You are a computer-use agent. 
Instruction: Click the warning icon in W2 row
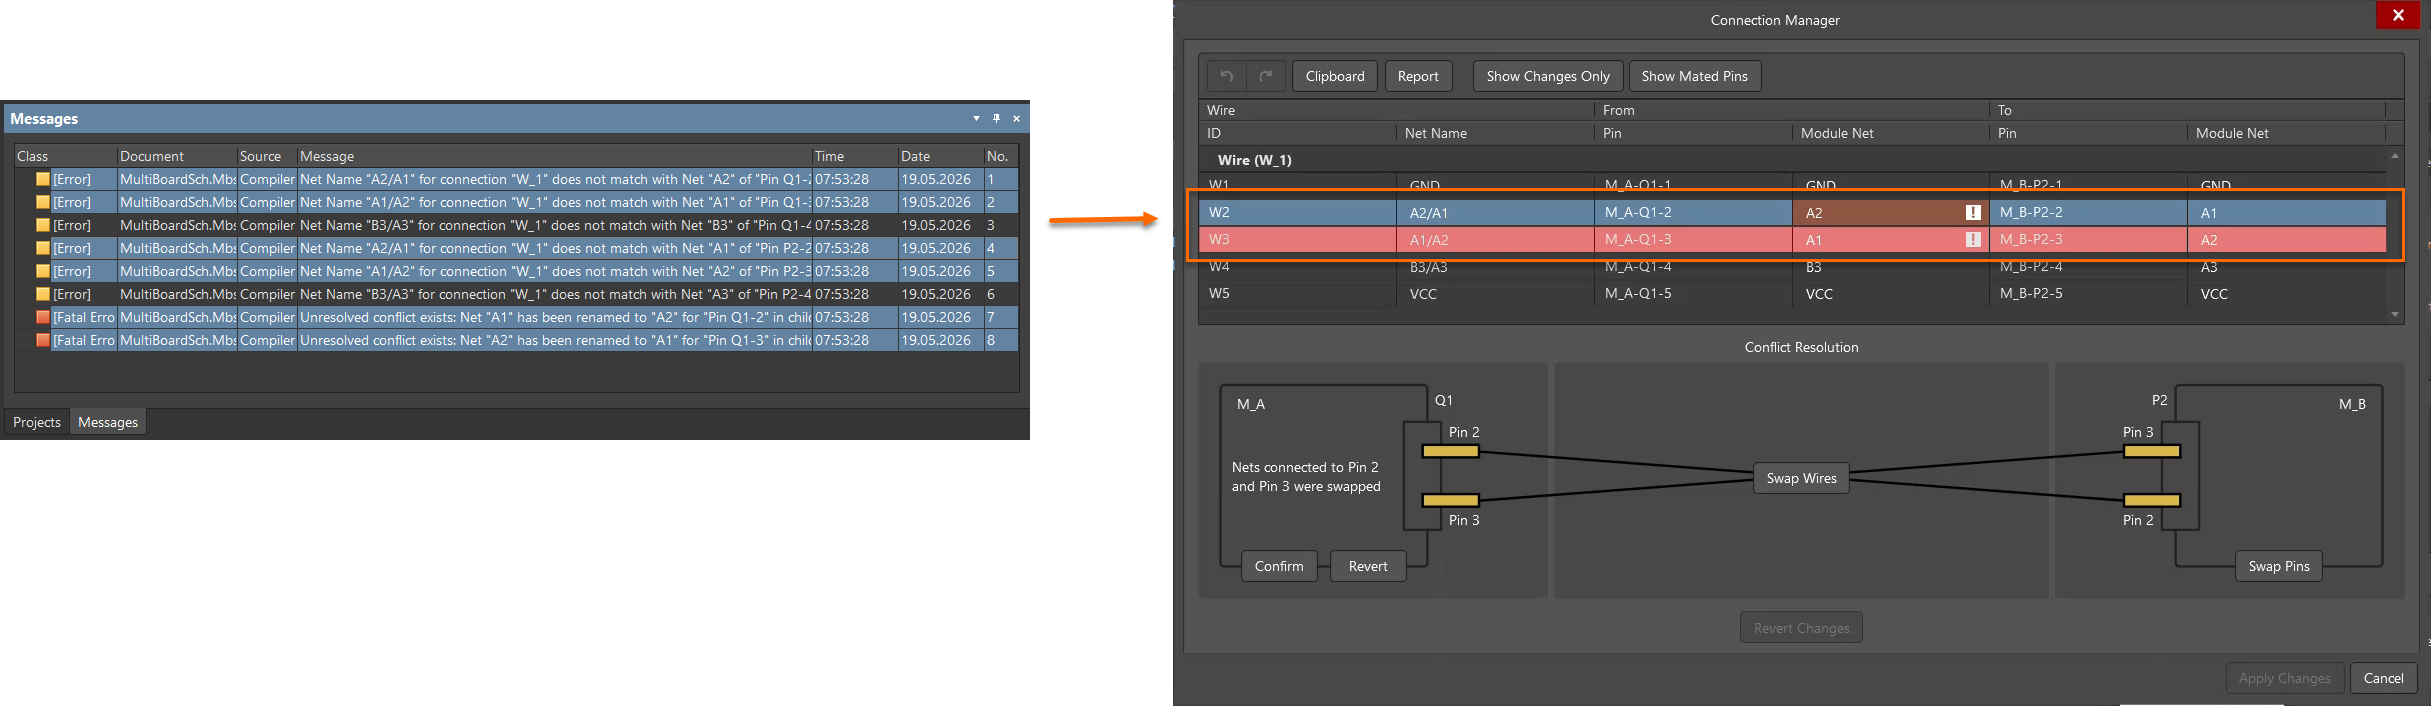[1973, 212]
